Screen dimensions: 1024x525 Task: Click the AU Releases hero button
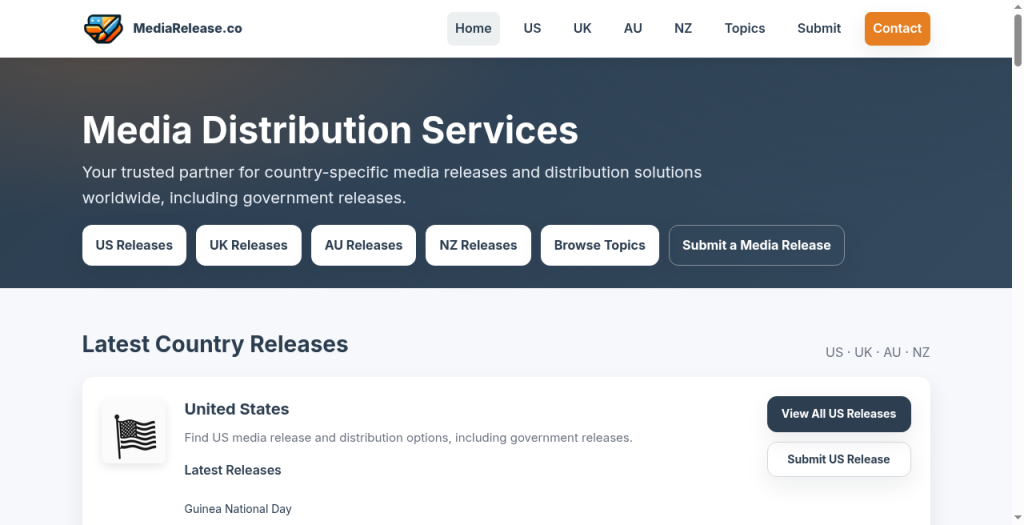364,246
